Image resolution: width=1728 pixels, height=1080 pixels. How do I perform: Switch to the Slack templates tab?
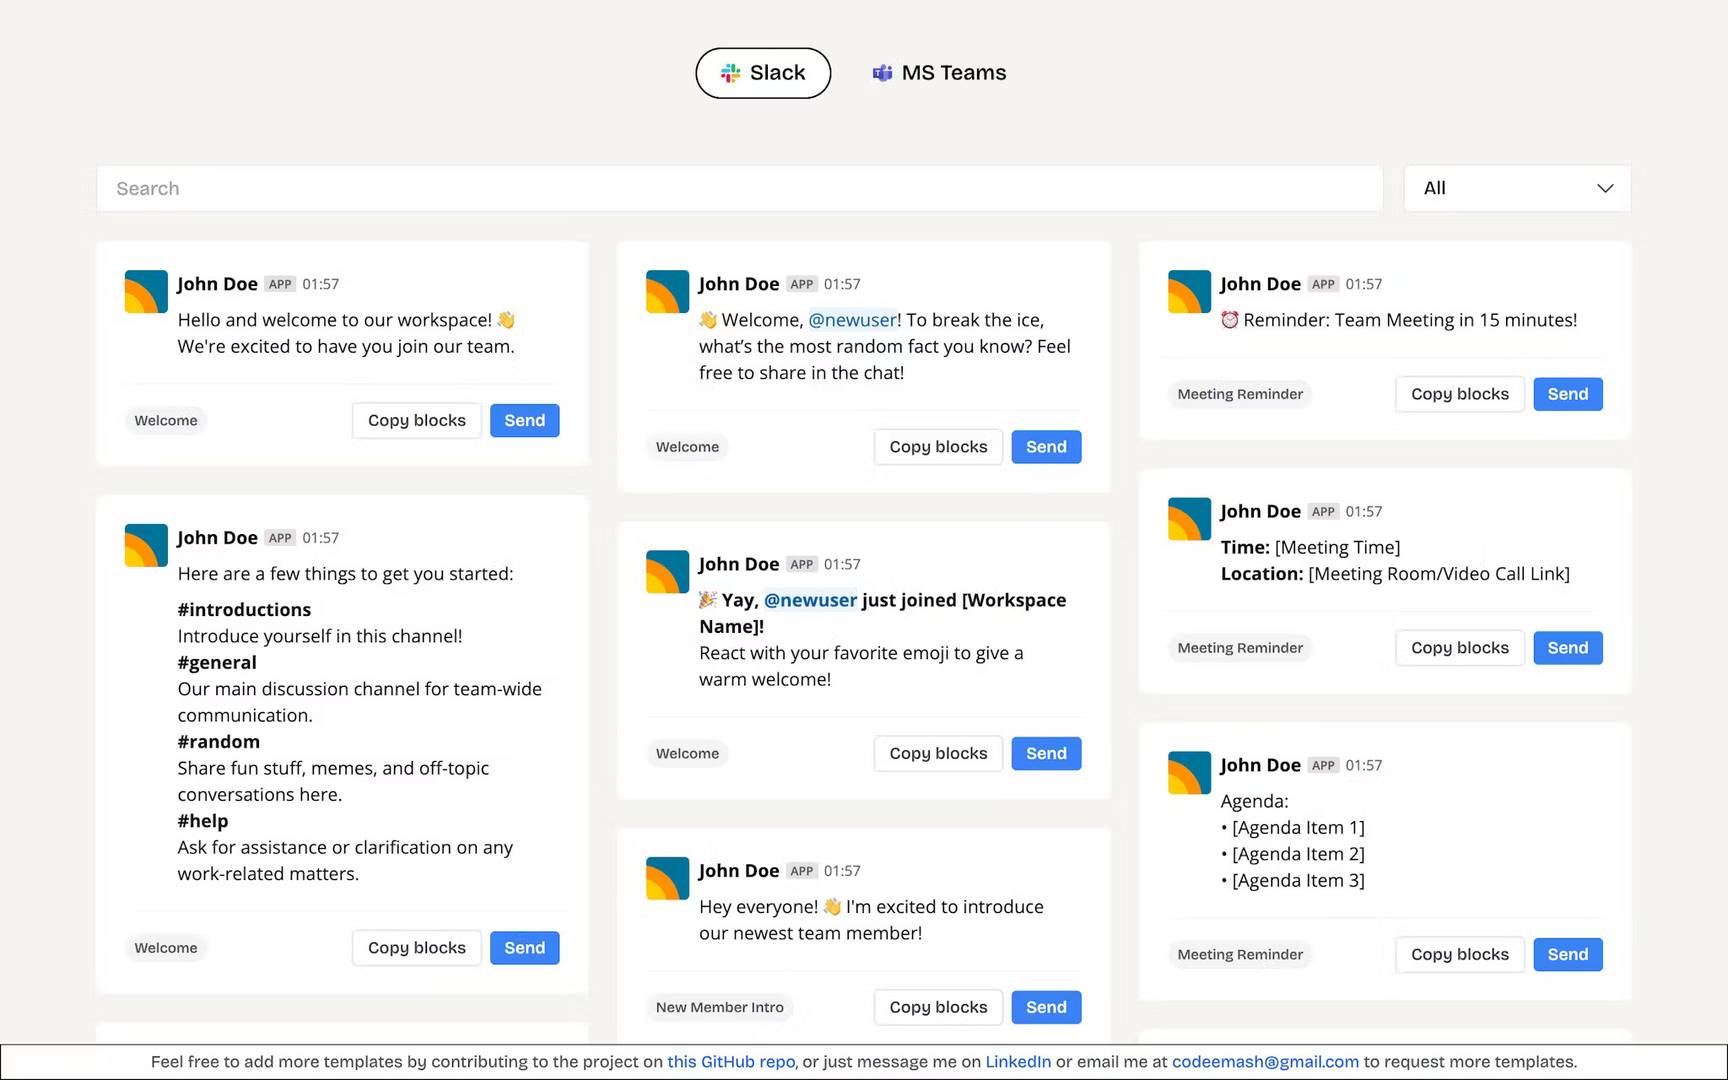click(x=763, y=73)
